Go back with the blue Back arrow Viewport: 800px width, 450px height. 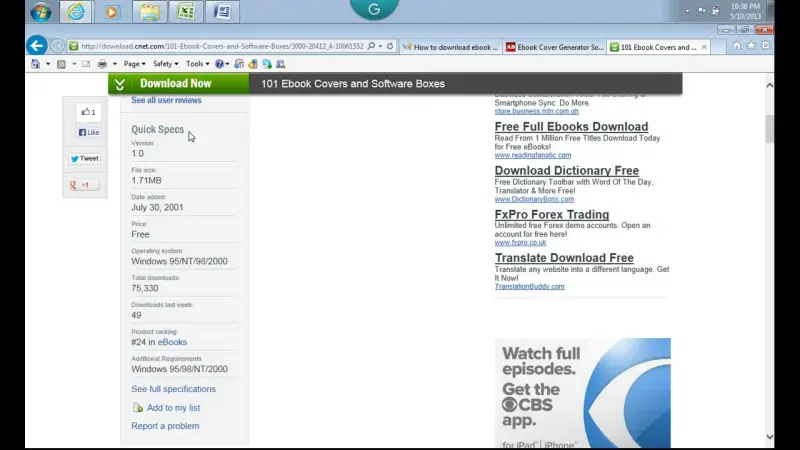(x=37, y=46)
